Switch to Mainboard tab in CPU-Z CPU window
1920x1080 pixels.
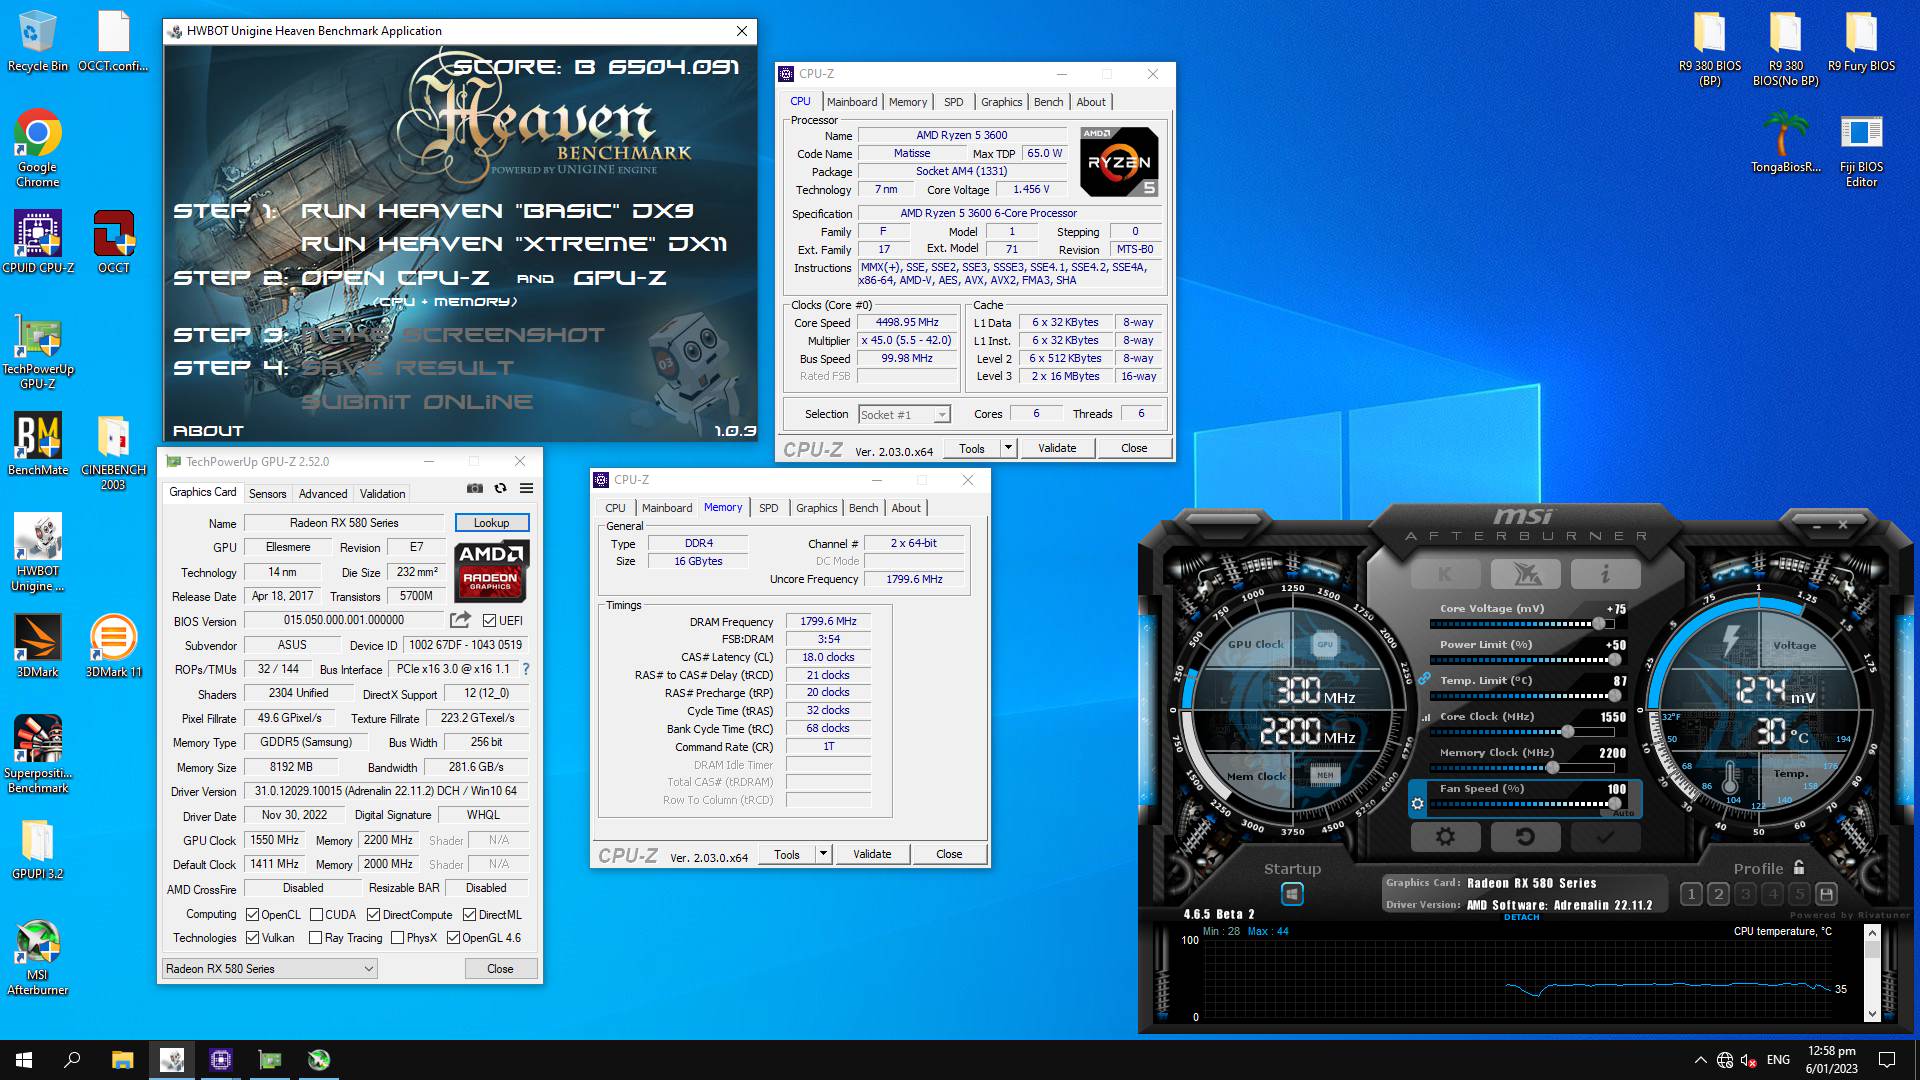[852, 102]
